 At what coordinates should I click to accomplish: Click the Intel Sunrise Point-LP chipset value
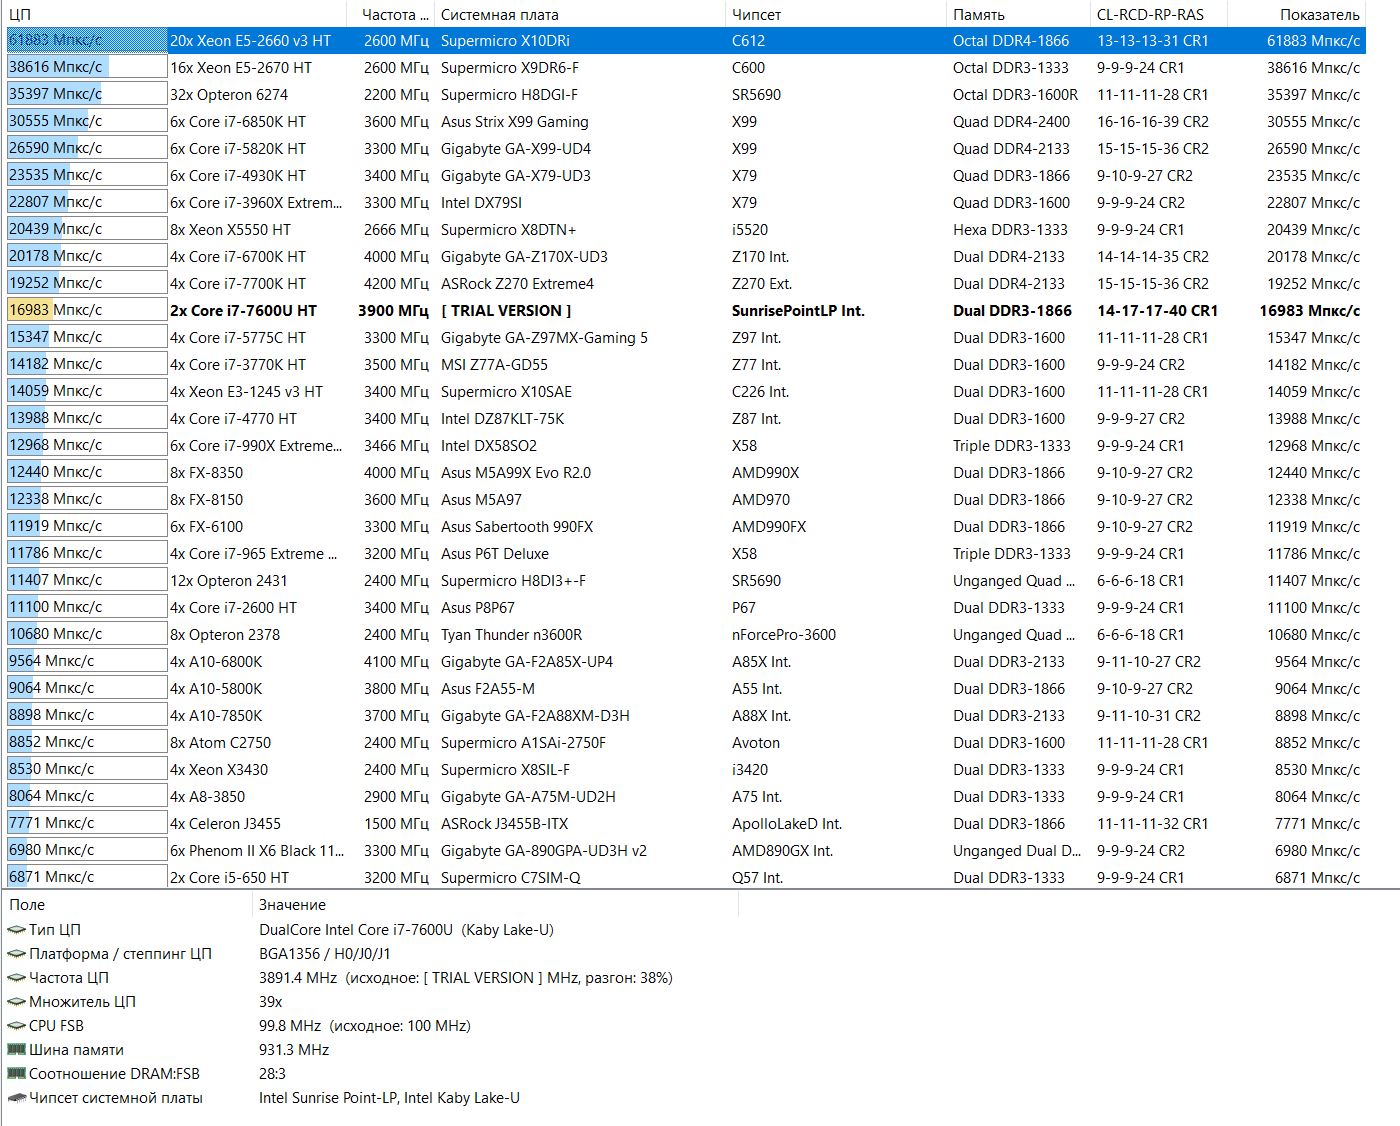click(x=390, y=1098)
